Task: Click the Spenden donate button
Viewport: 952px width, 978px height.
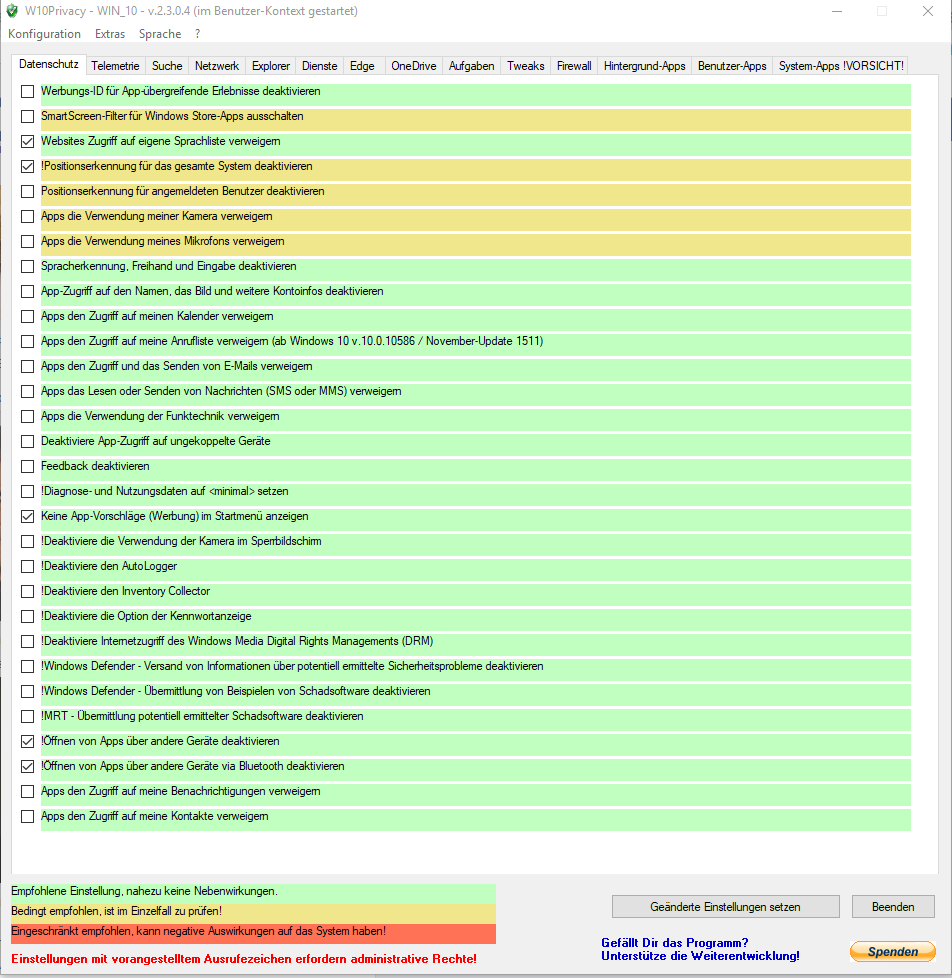Action: click(892, 952)
